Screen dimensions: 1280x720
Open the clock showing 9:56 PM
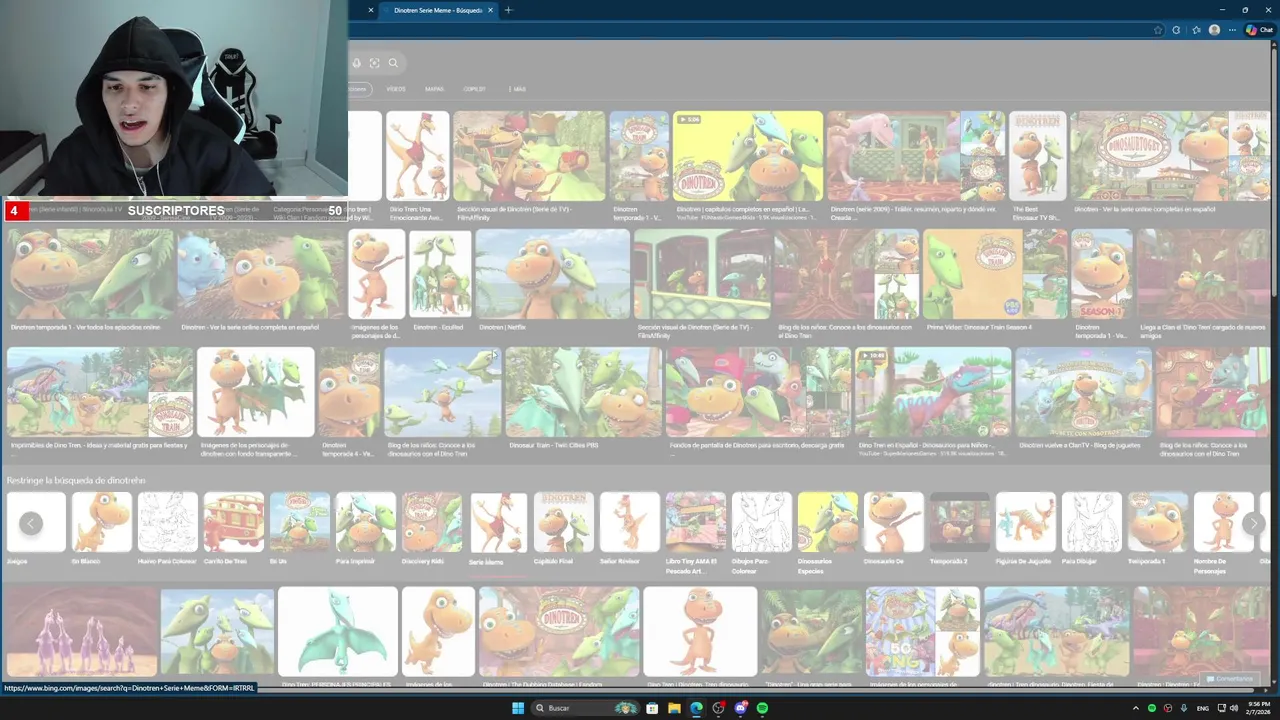[1258, 708]
